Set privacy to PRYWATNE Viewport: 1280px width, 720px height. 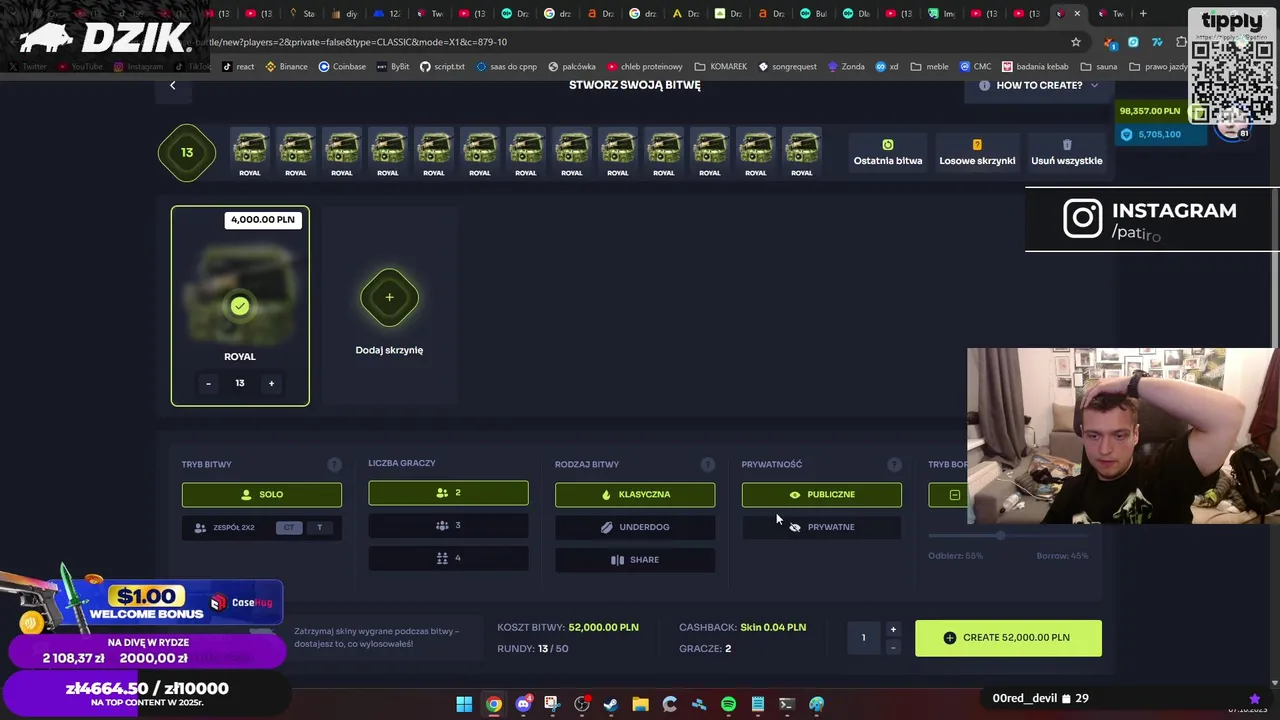[821, 527]
